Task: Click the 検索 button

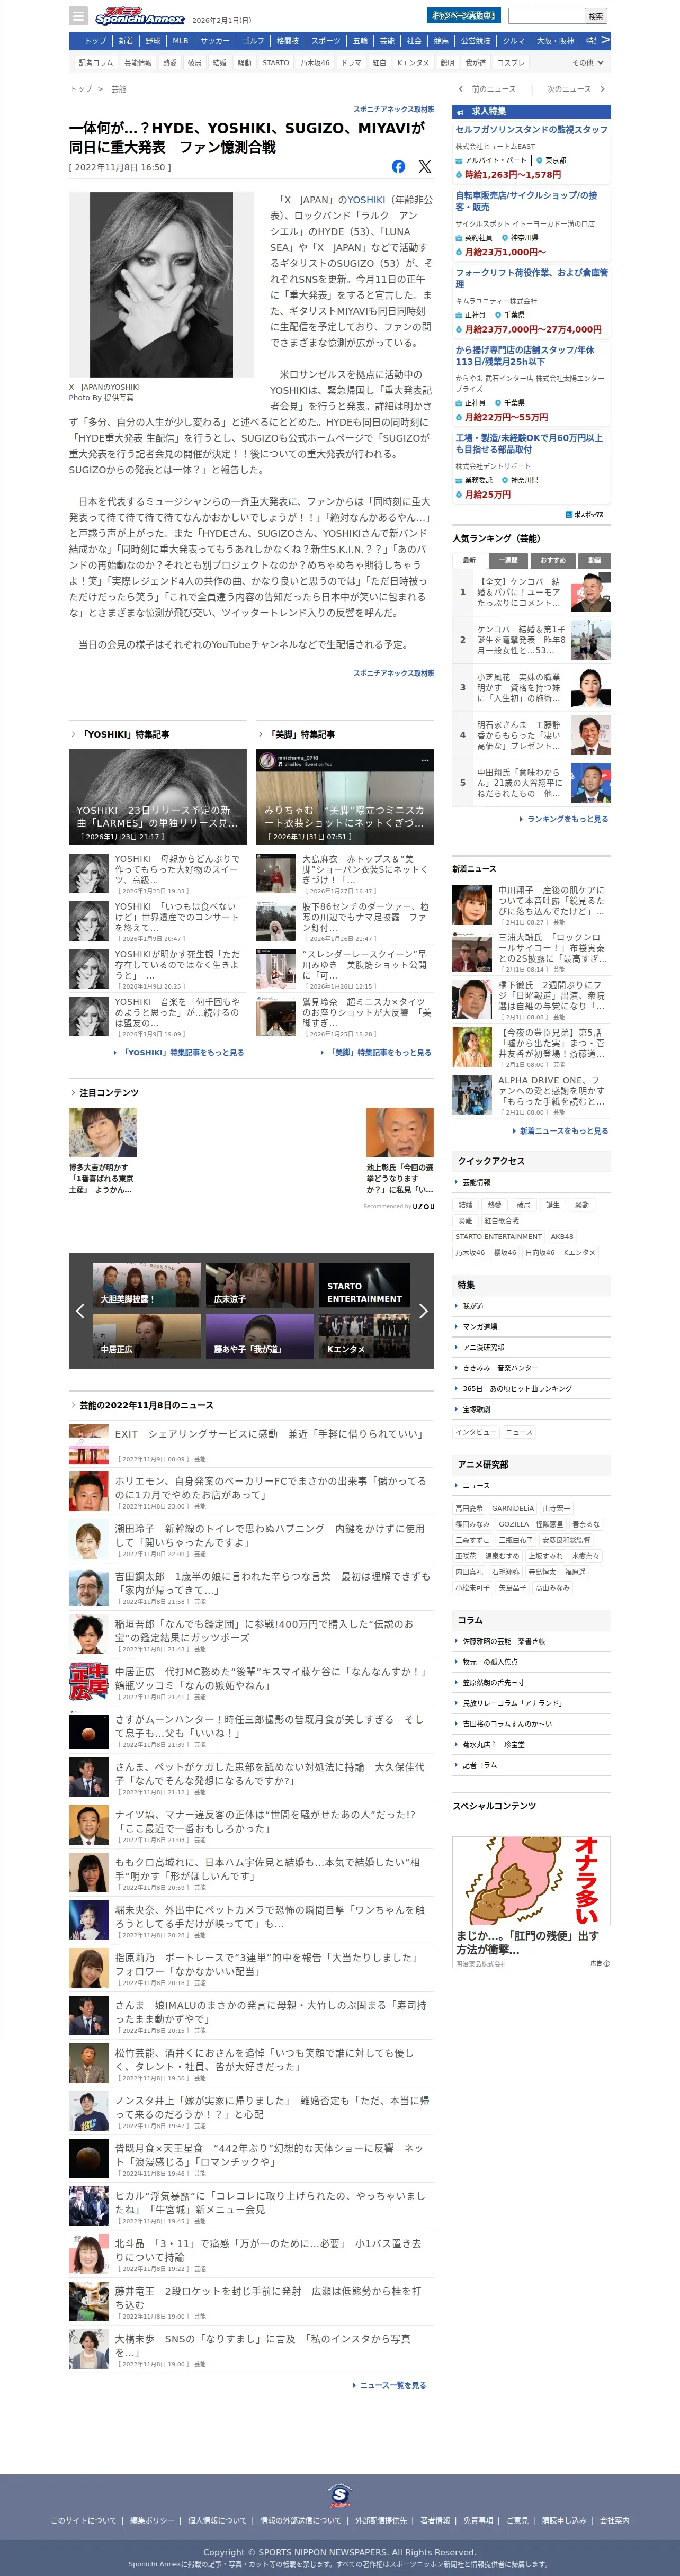Action: pos(596,16)
